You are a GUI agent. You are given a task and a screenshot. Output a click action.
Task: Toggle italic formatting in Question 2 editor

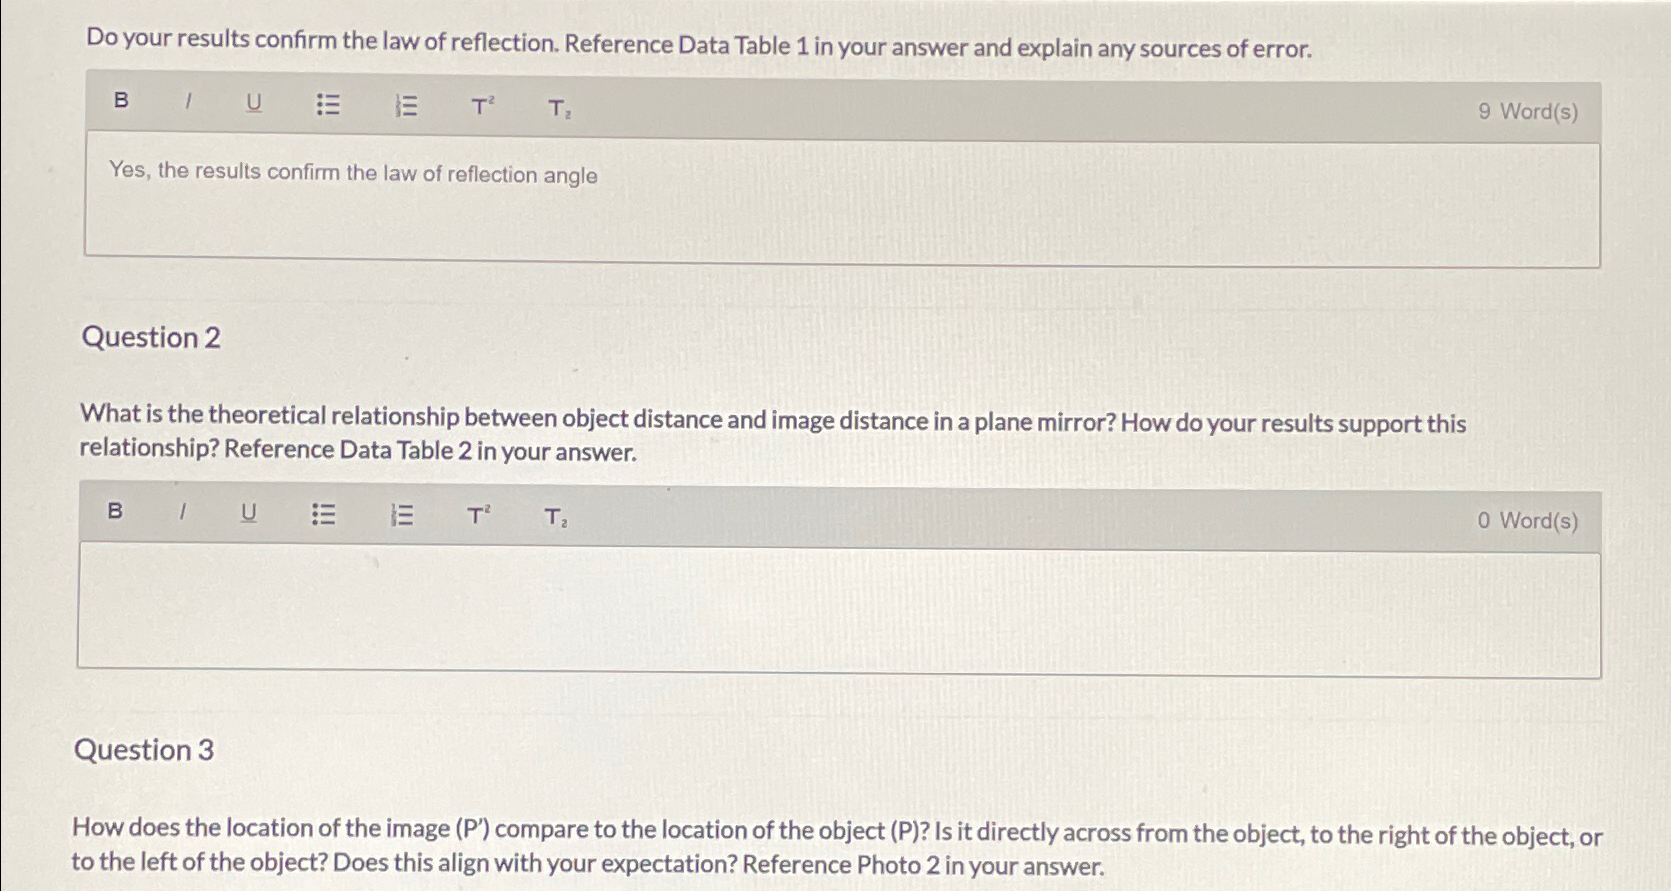(x=182, y=512)
